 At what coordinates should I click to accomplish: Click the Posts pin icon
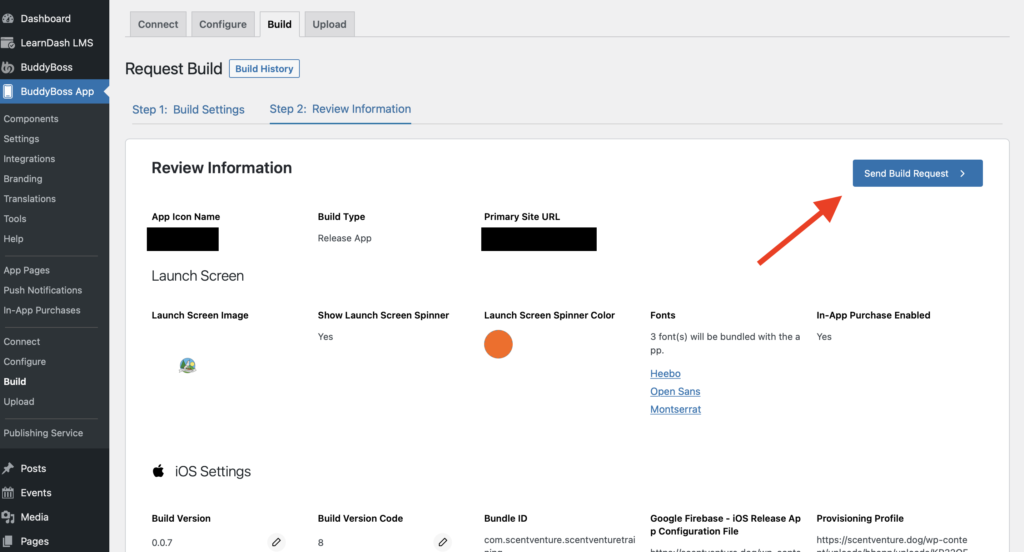pyautogui.click(x=9, y=468)
